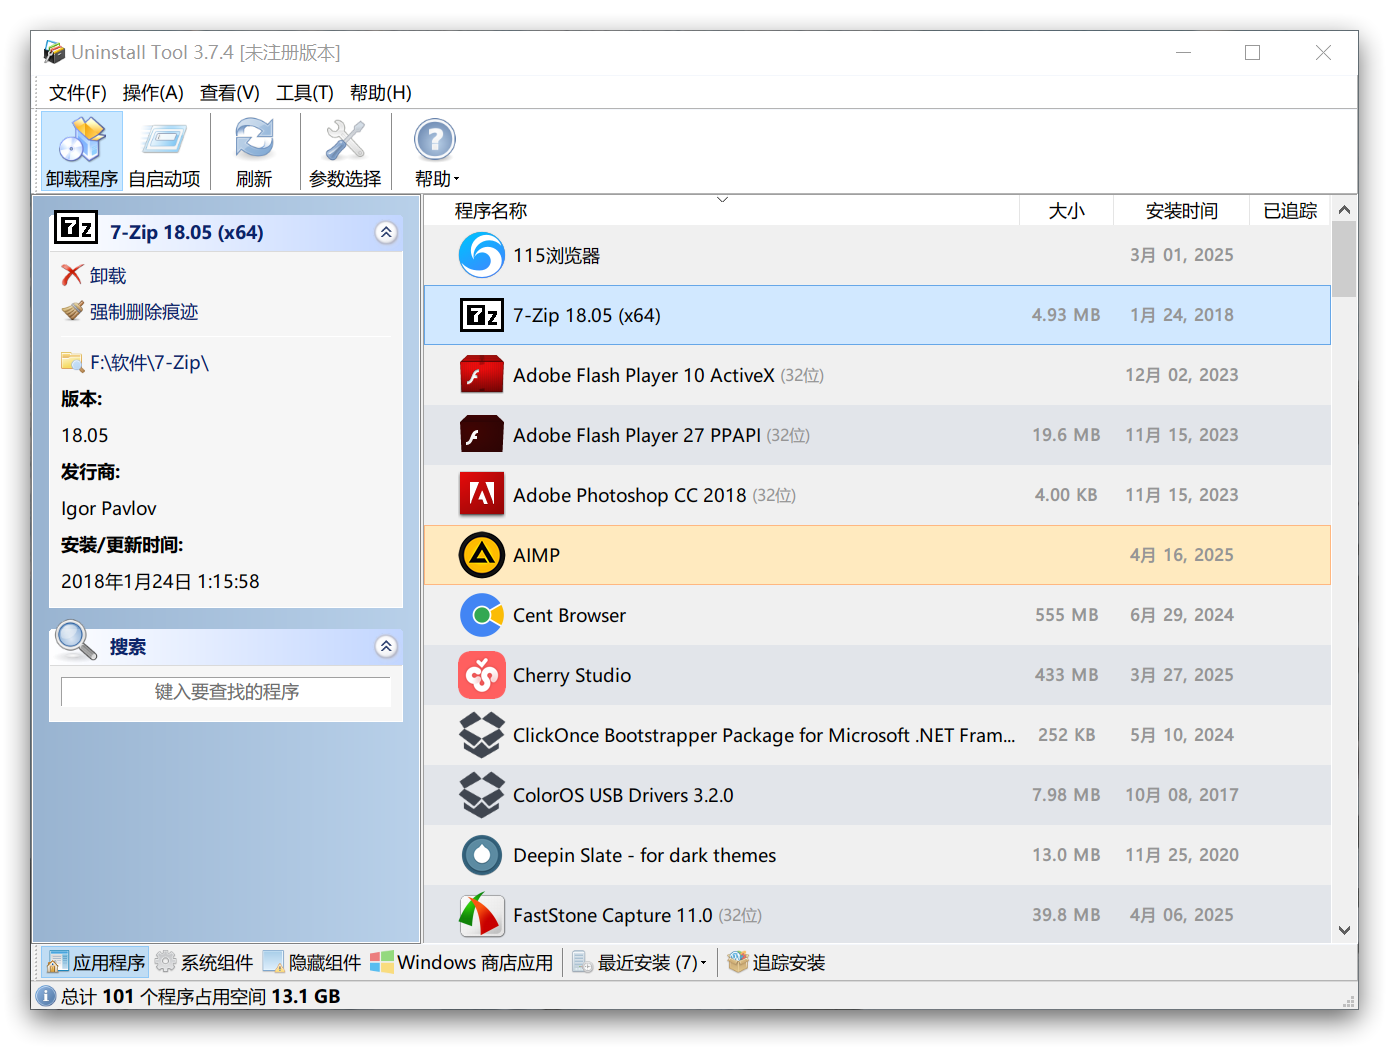This screenshot has height=1050, width=1389.
Task: Open the View (查看) menu
Action: coord(230,93)
